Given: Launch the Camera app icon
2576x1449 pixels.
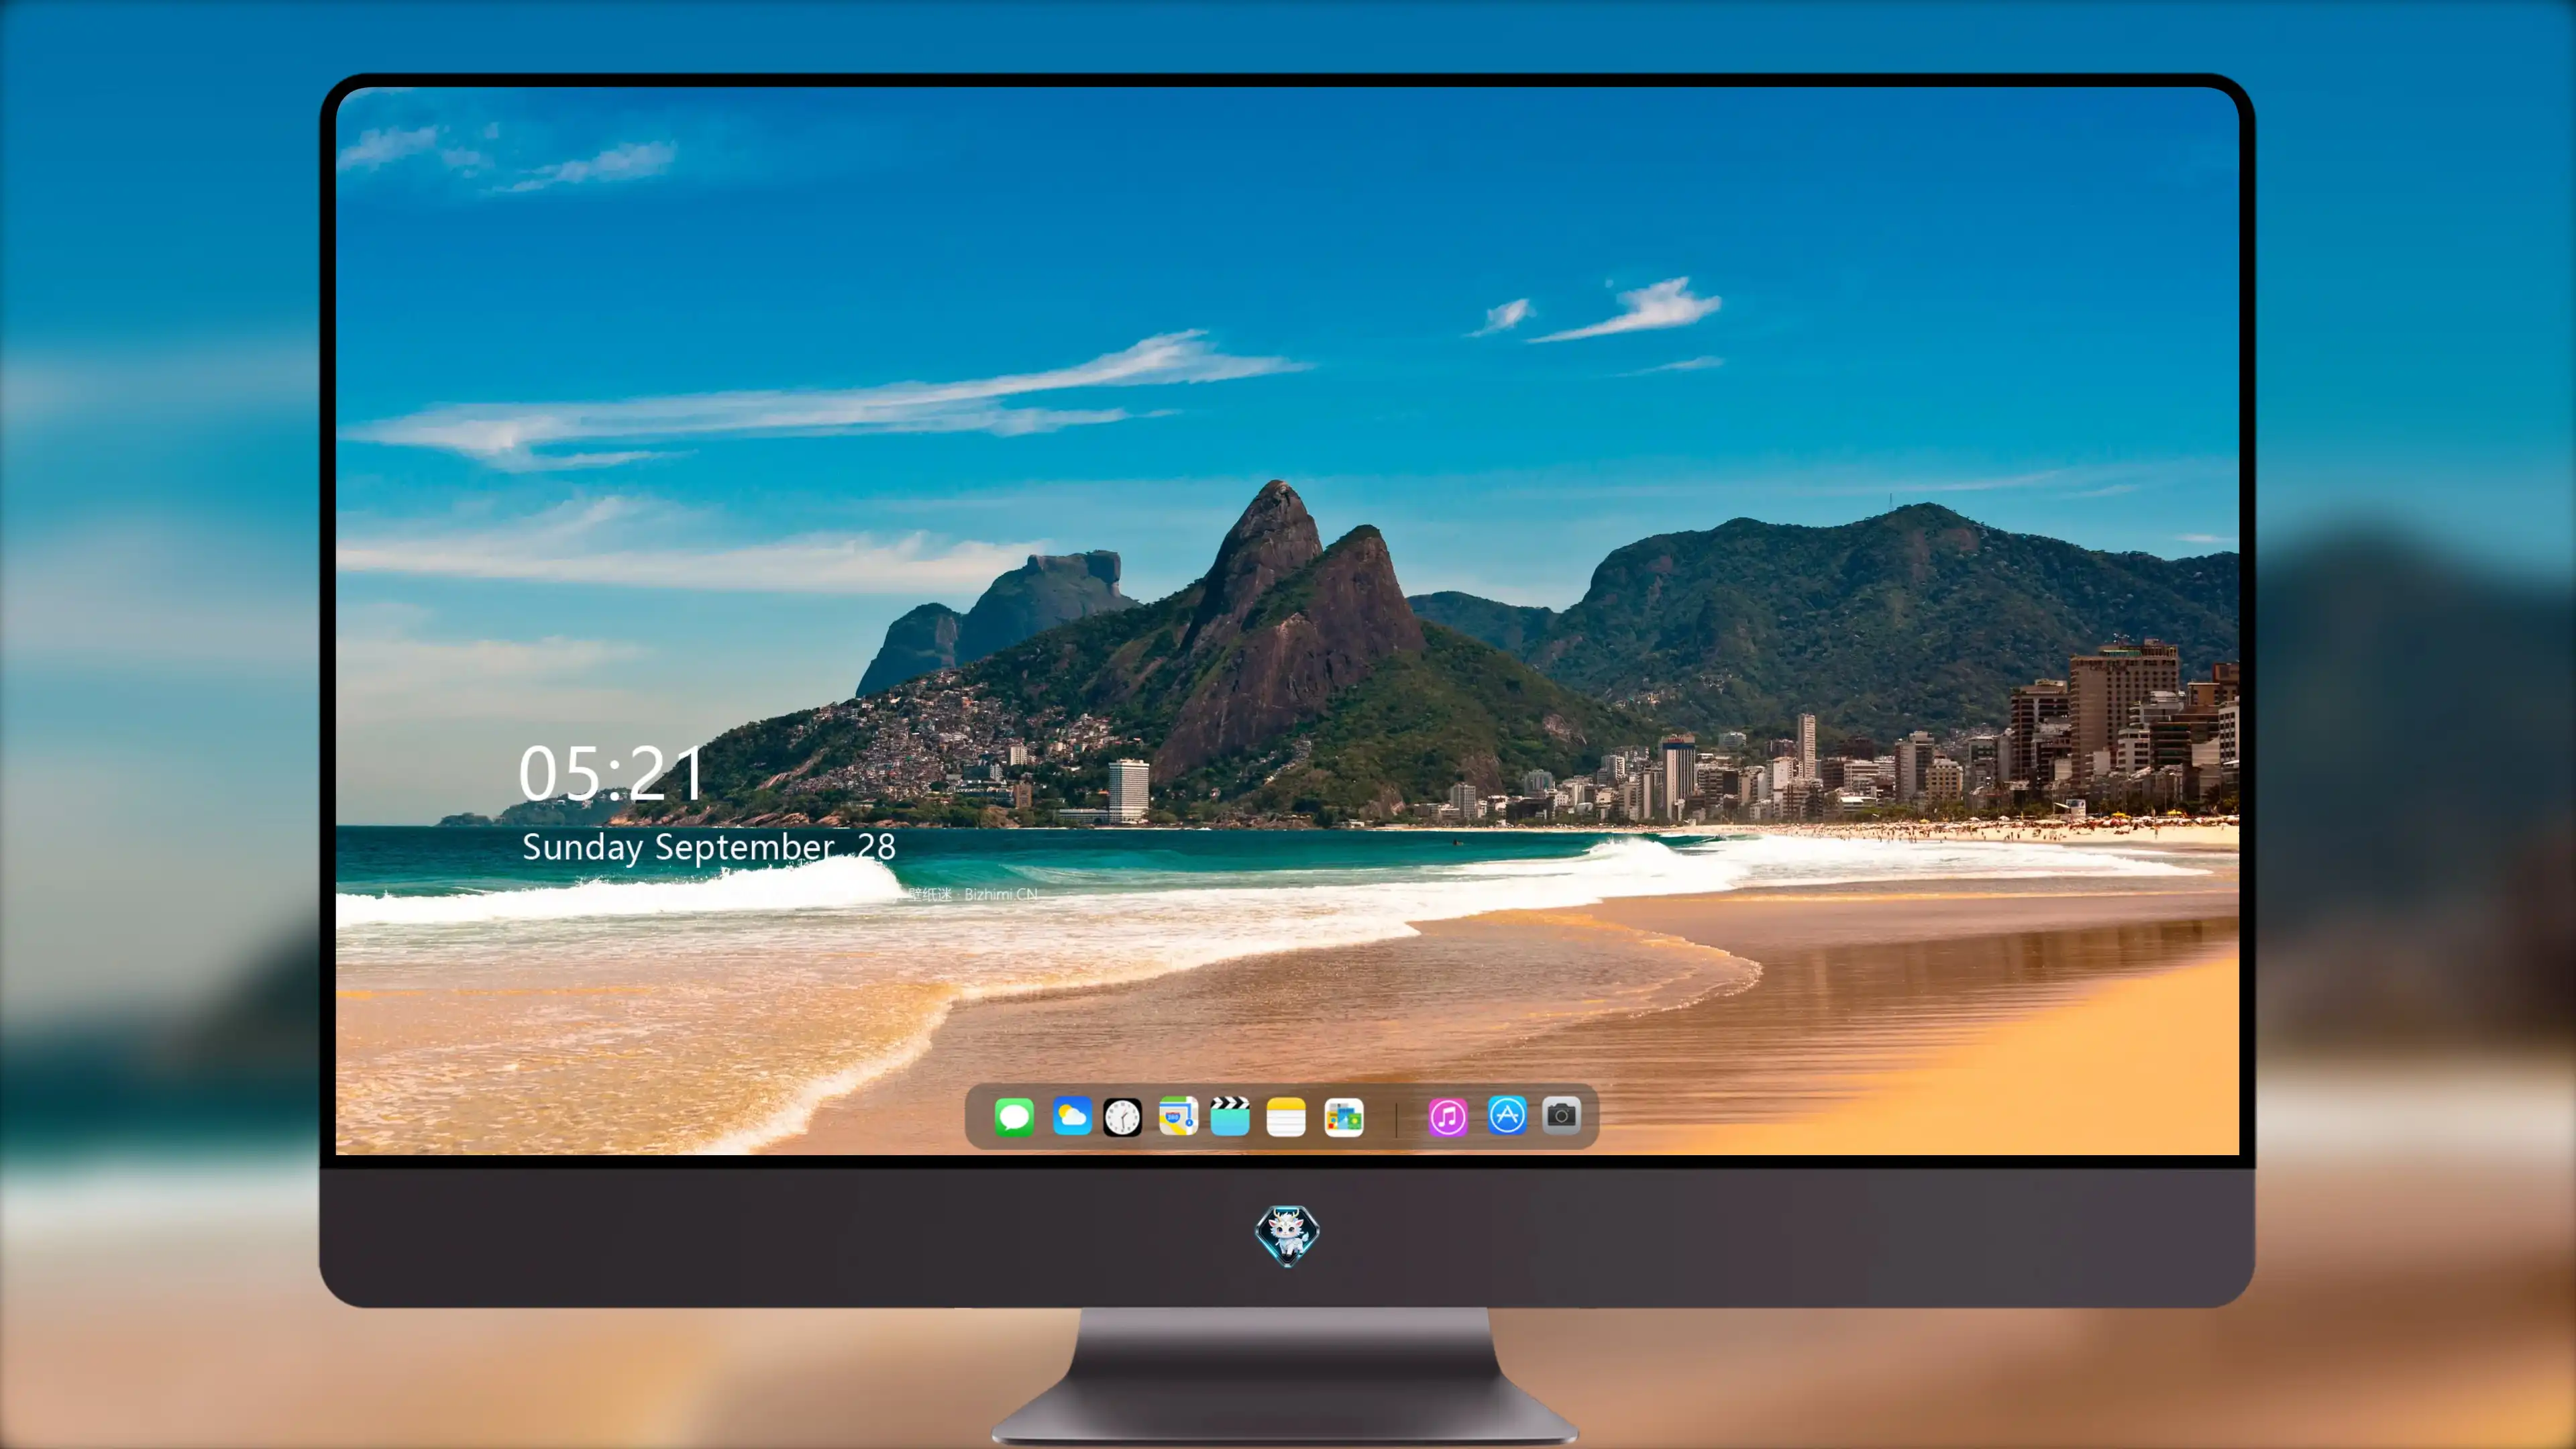Looking at the screenshot, I should tap(1561, 1115).
